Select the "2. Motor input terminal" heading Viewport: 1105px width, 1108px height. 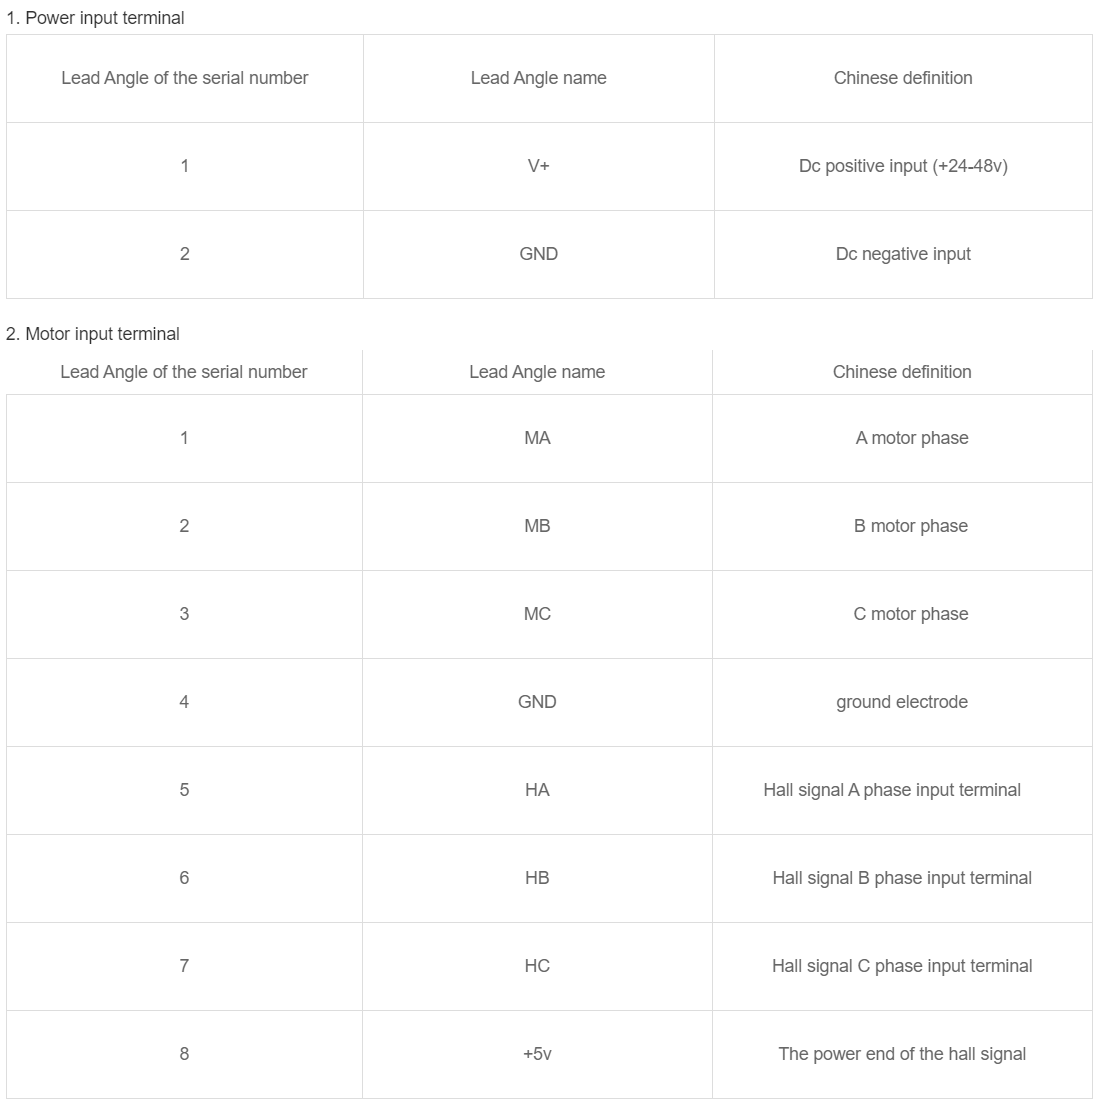[x=93, y=334]
